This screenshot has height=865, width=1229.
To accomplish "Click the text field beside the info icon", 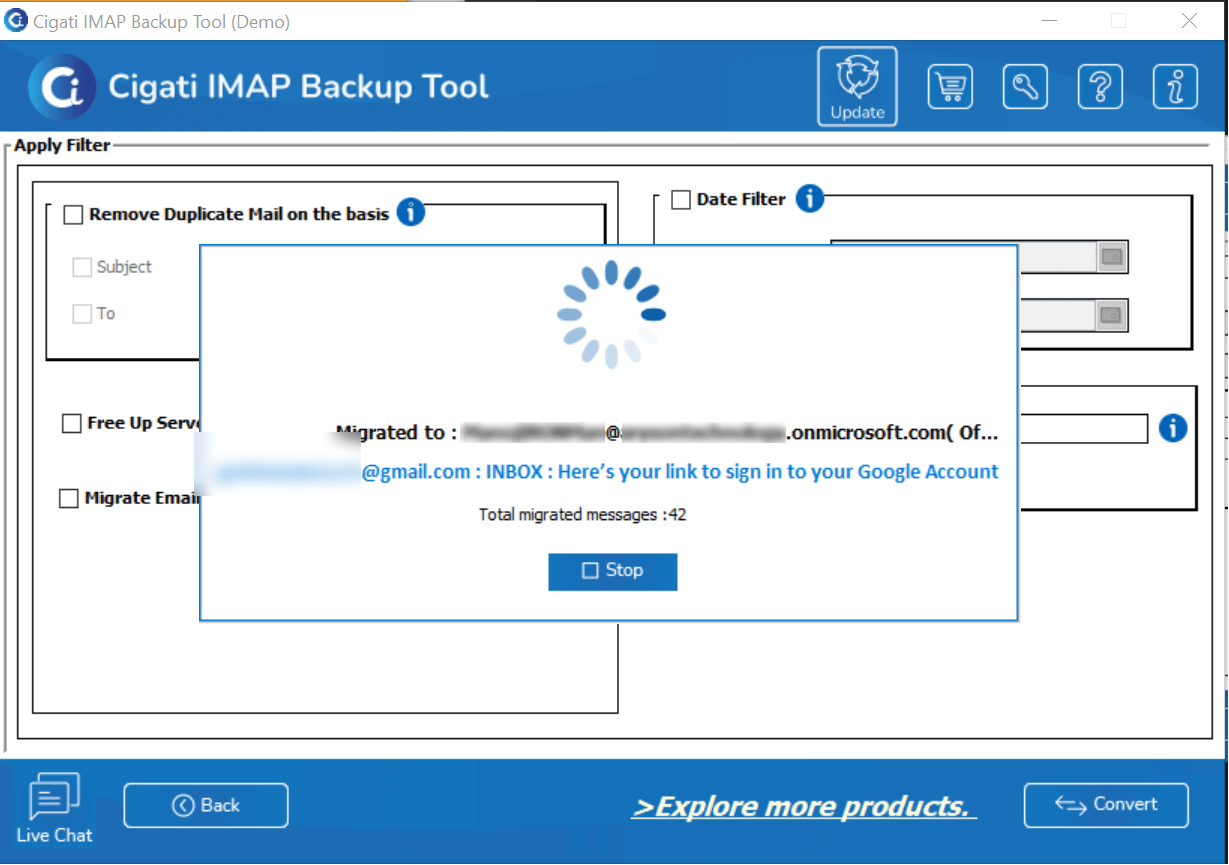I will [1082, 429].
